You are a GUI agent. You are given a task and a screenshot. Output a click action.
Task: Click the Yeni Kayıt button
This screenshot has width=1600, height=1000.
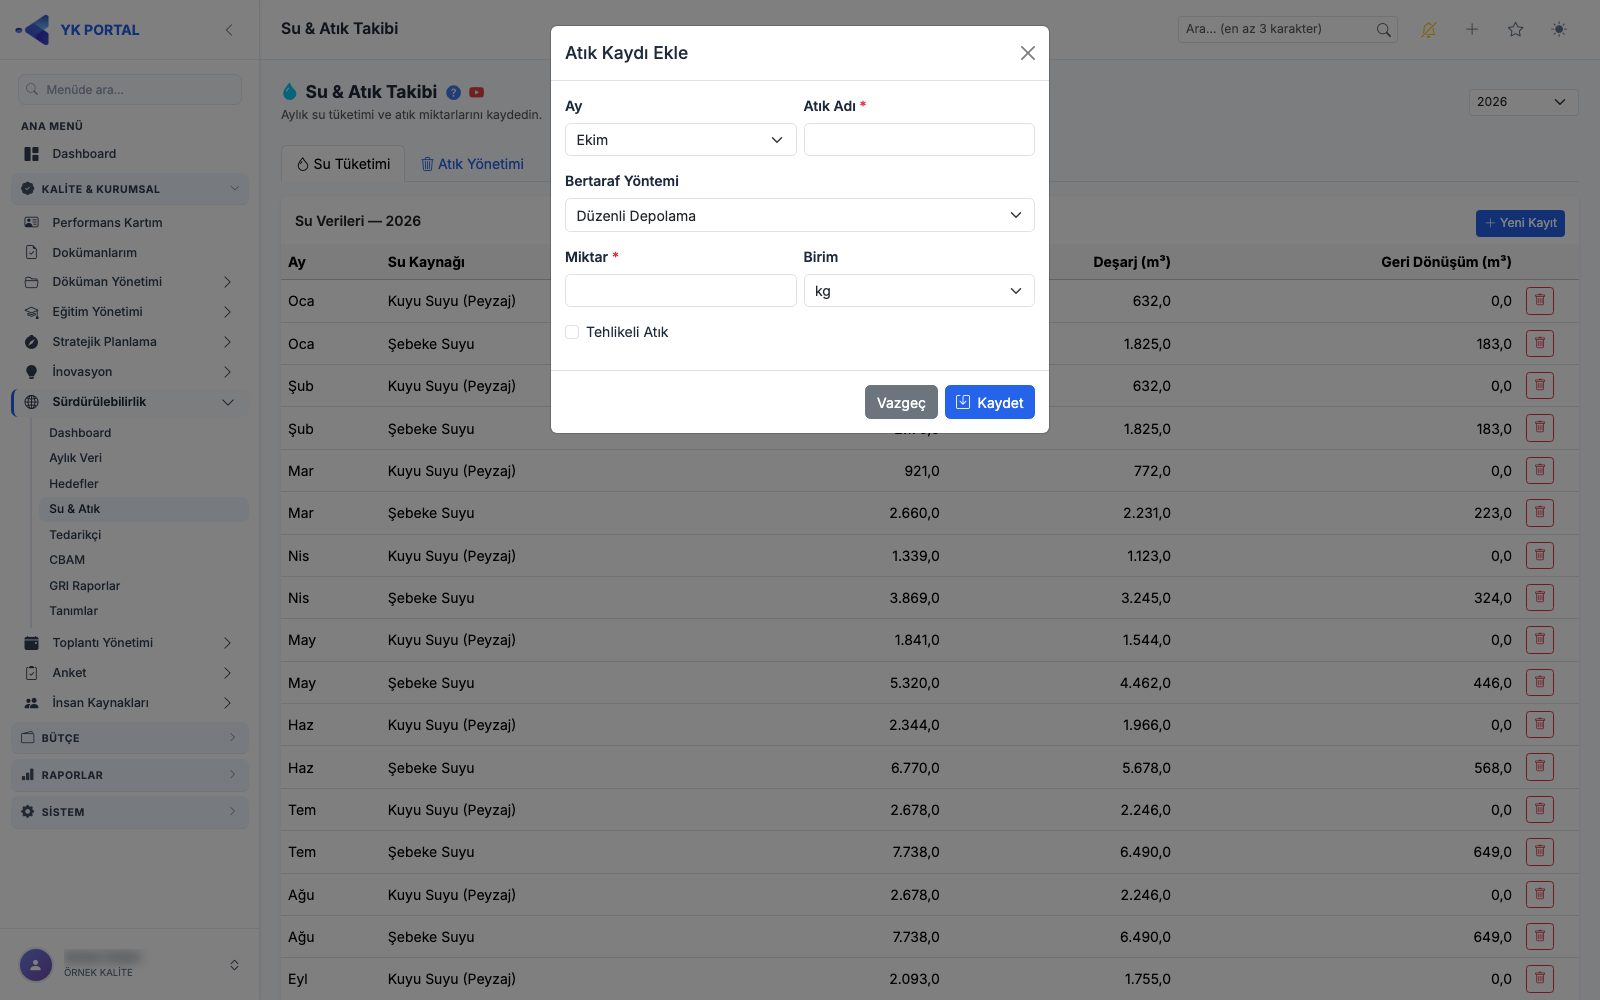tap(1520, 223)
